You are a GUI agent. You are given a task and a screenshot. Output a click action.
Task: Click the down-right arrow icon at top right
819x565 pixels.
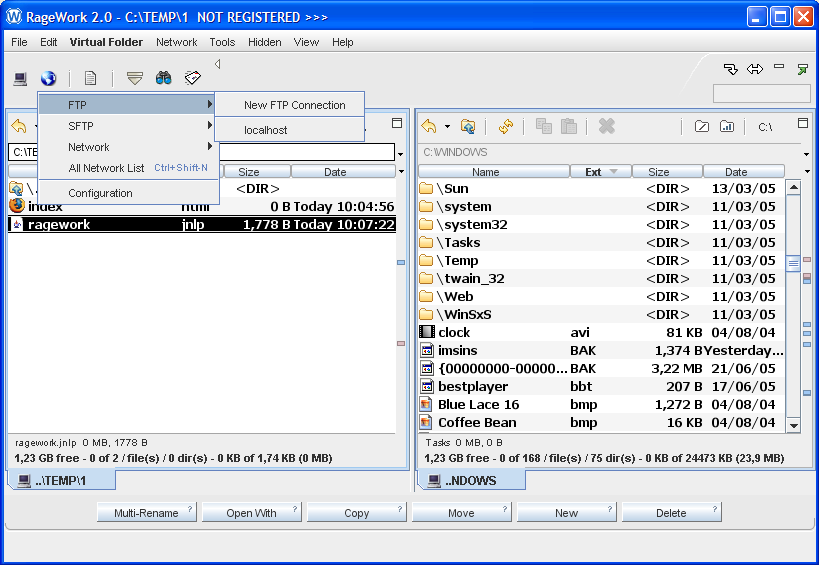click(x=730, y=69)
